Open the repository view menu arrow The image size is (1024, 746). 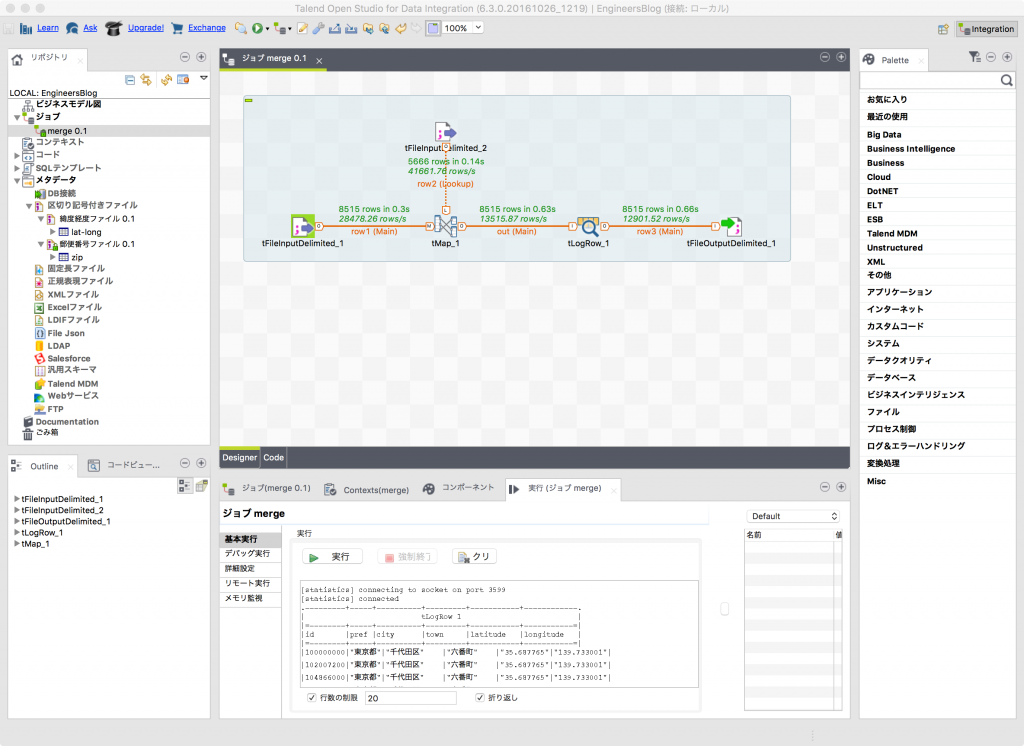[x=204, y=78]
